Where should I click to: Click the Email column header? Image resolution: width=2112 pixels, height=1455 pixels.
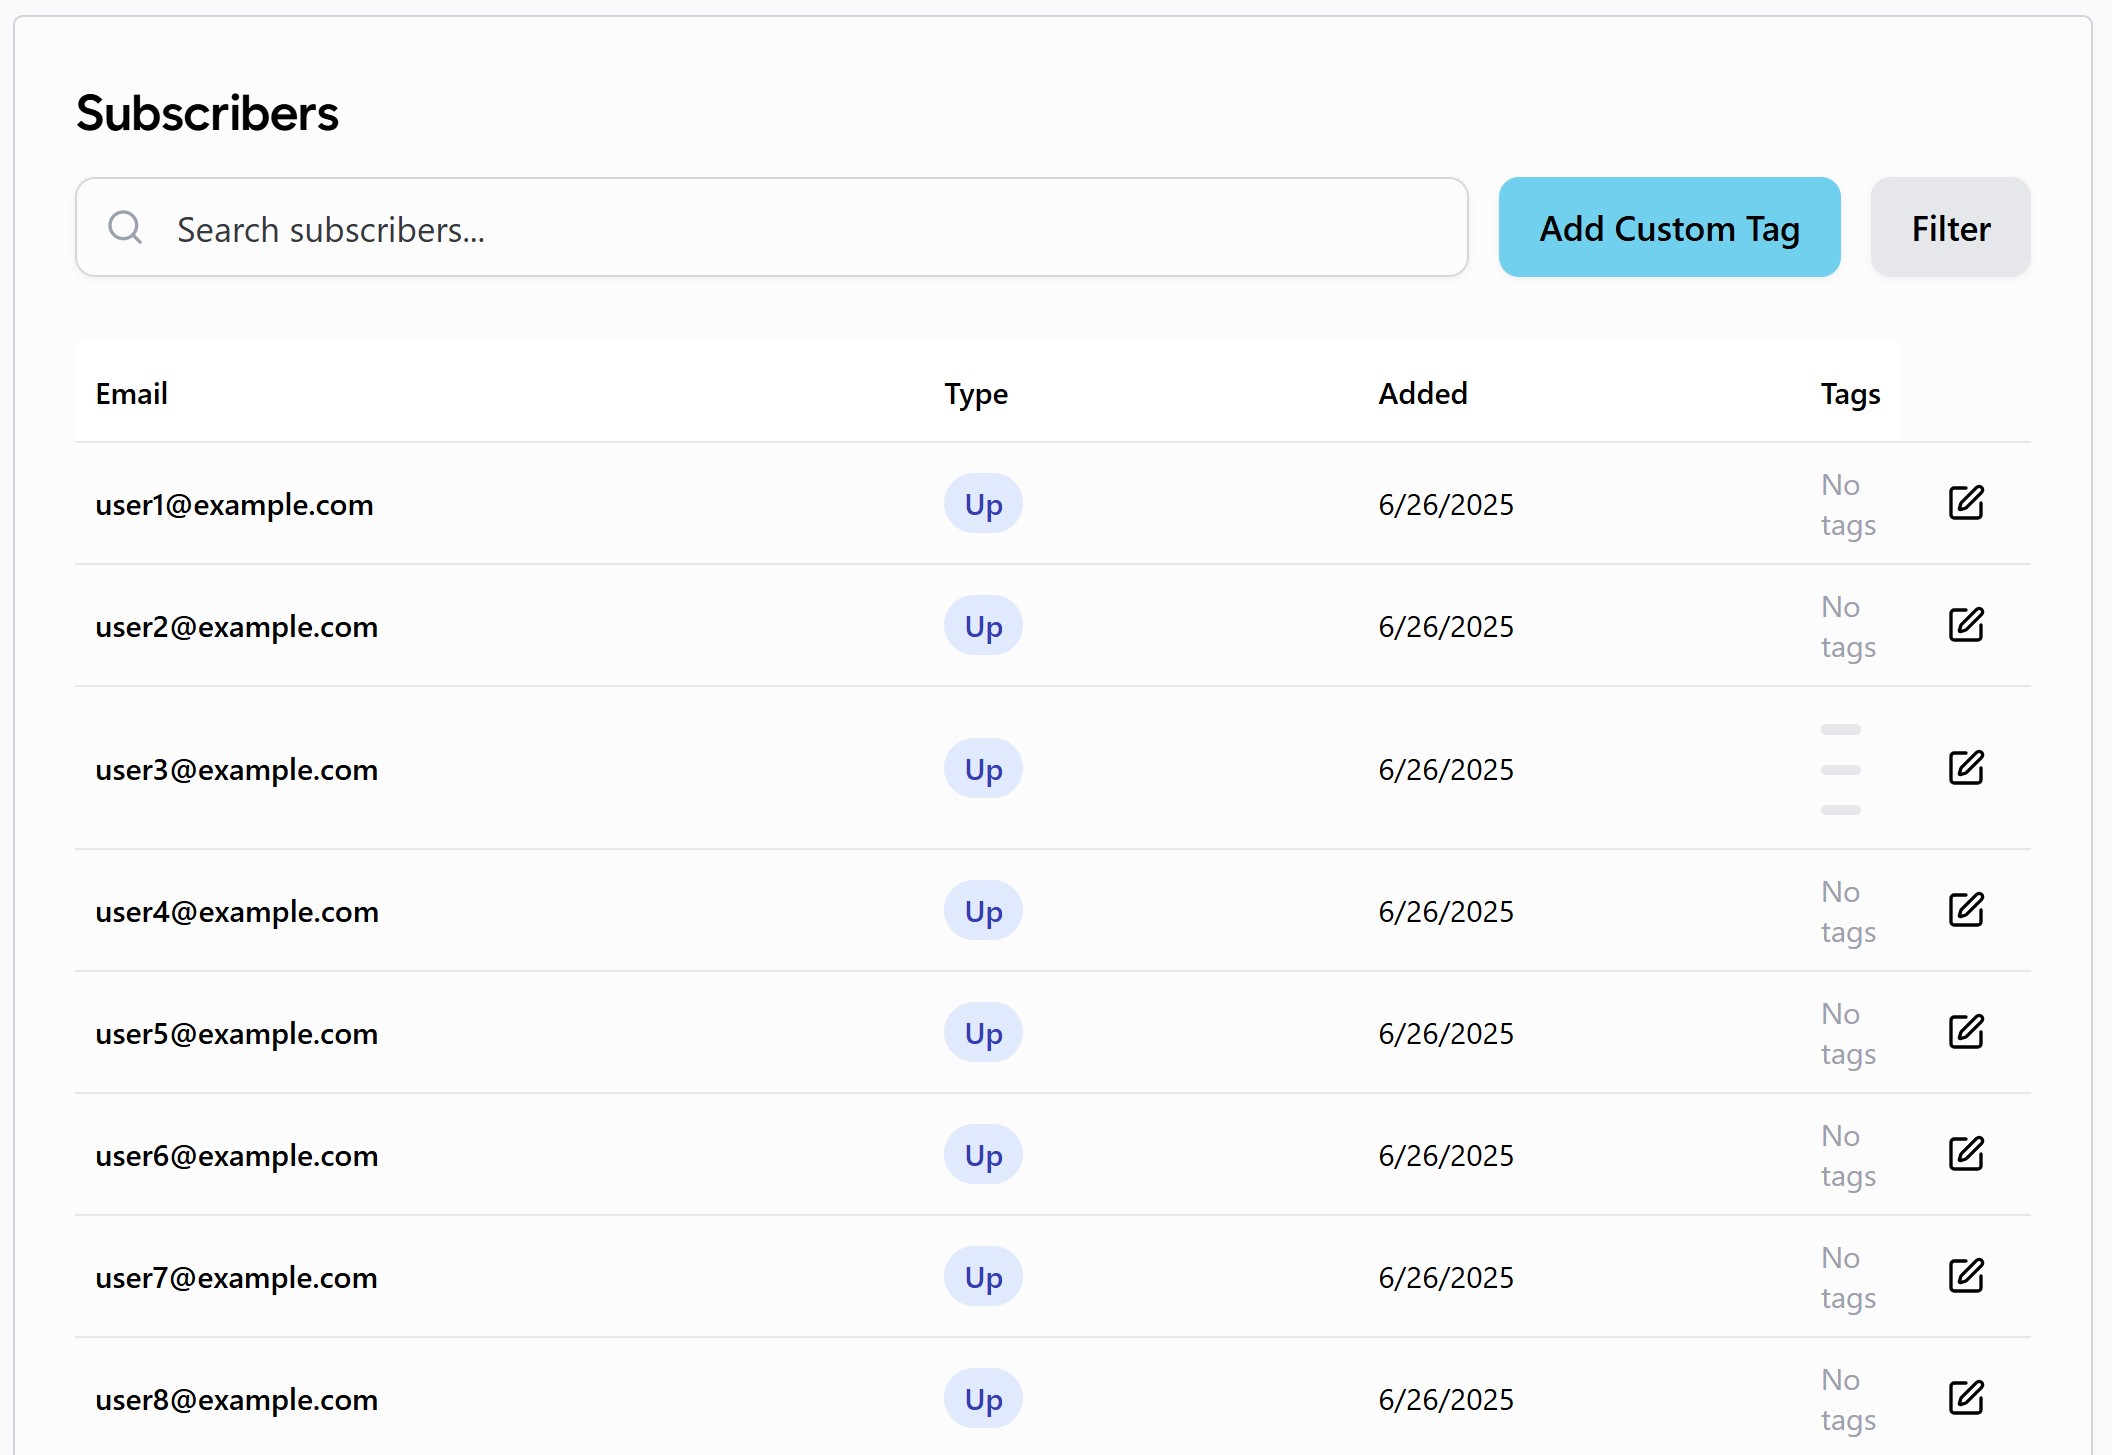132,394
